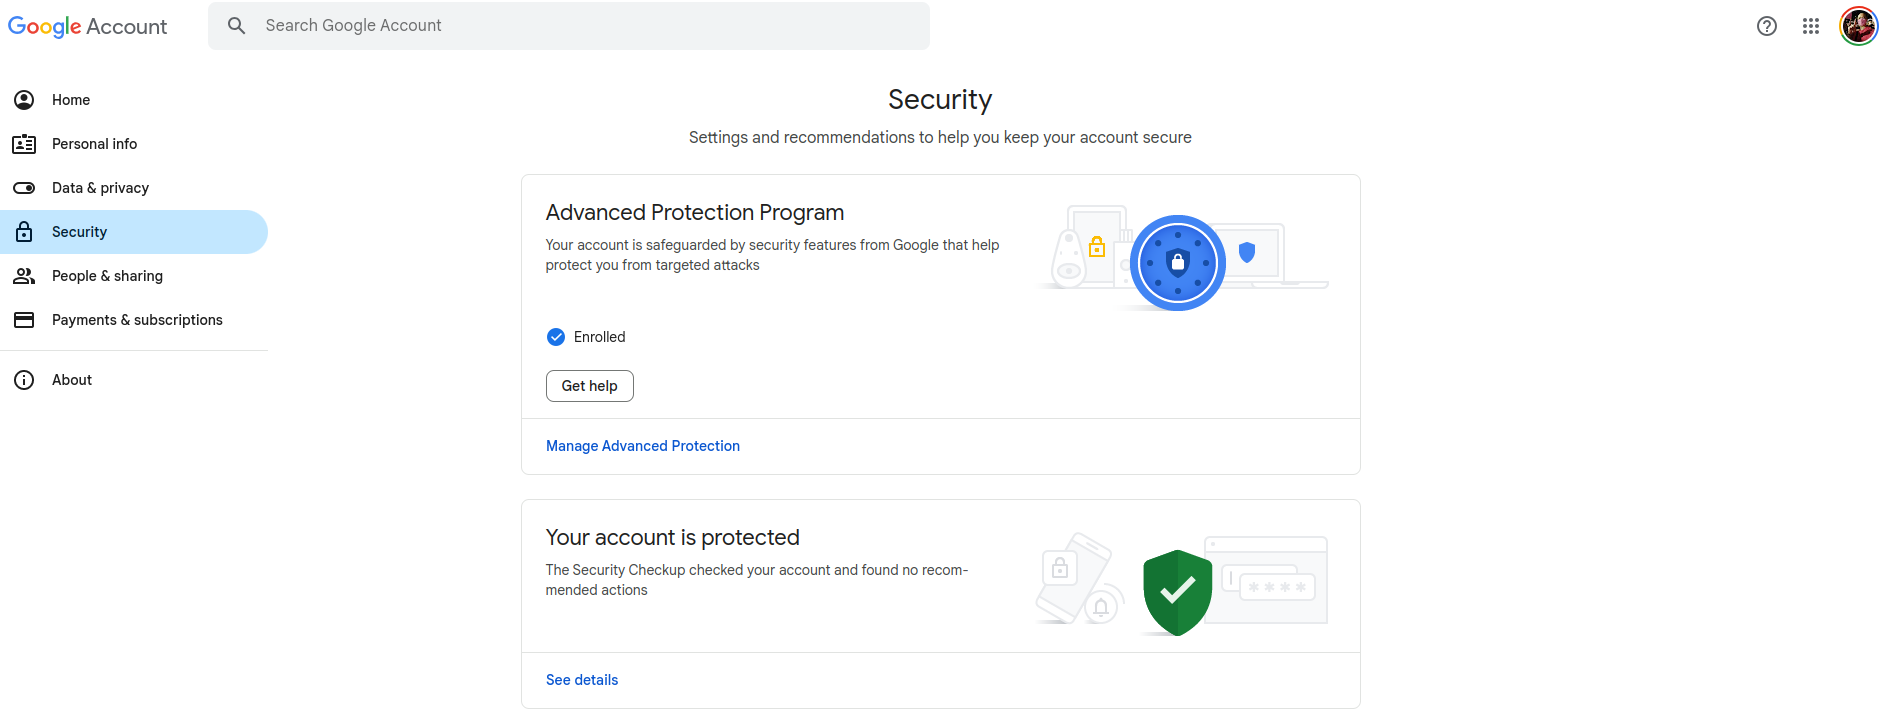
Task: Focus the Search Google Account field
Action: (x=569, y=26)
